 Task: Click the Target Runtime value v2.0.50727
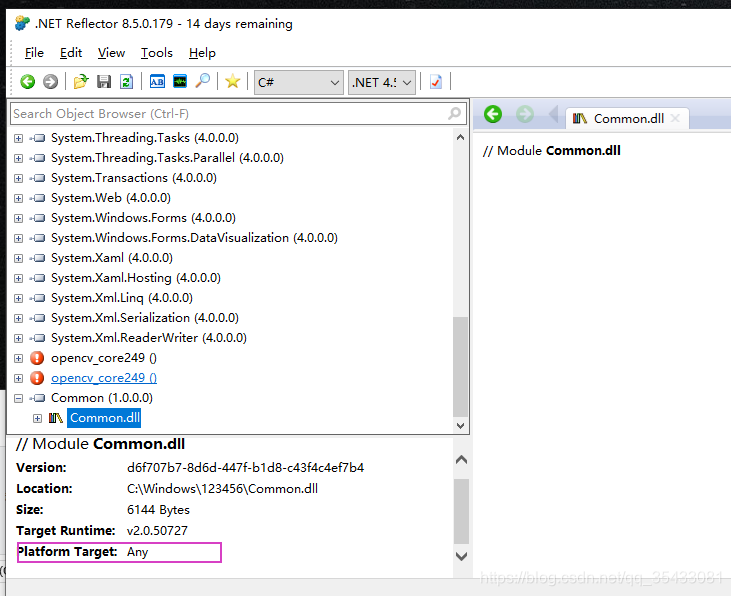(x=157, y=531)
